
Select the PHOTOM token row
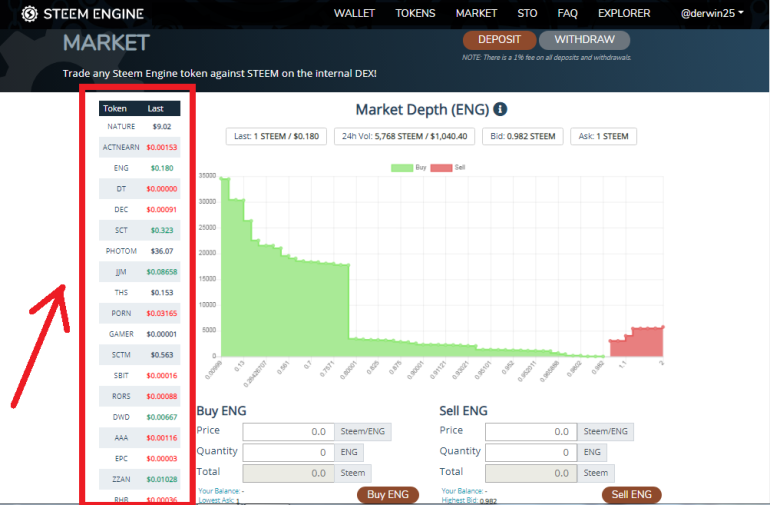[139, 251]
